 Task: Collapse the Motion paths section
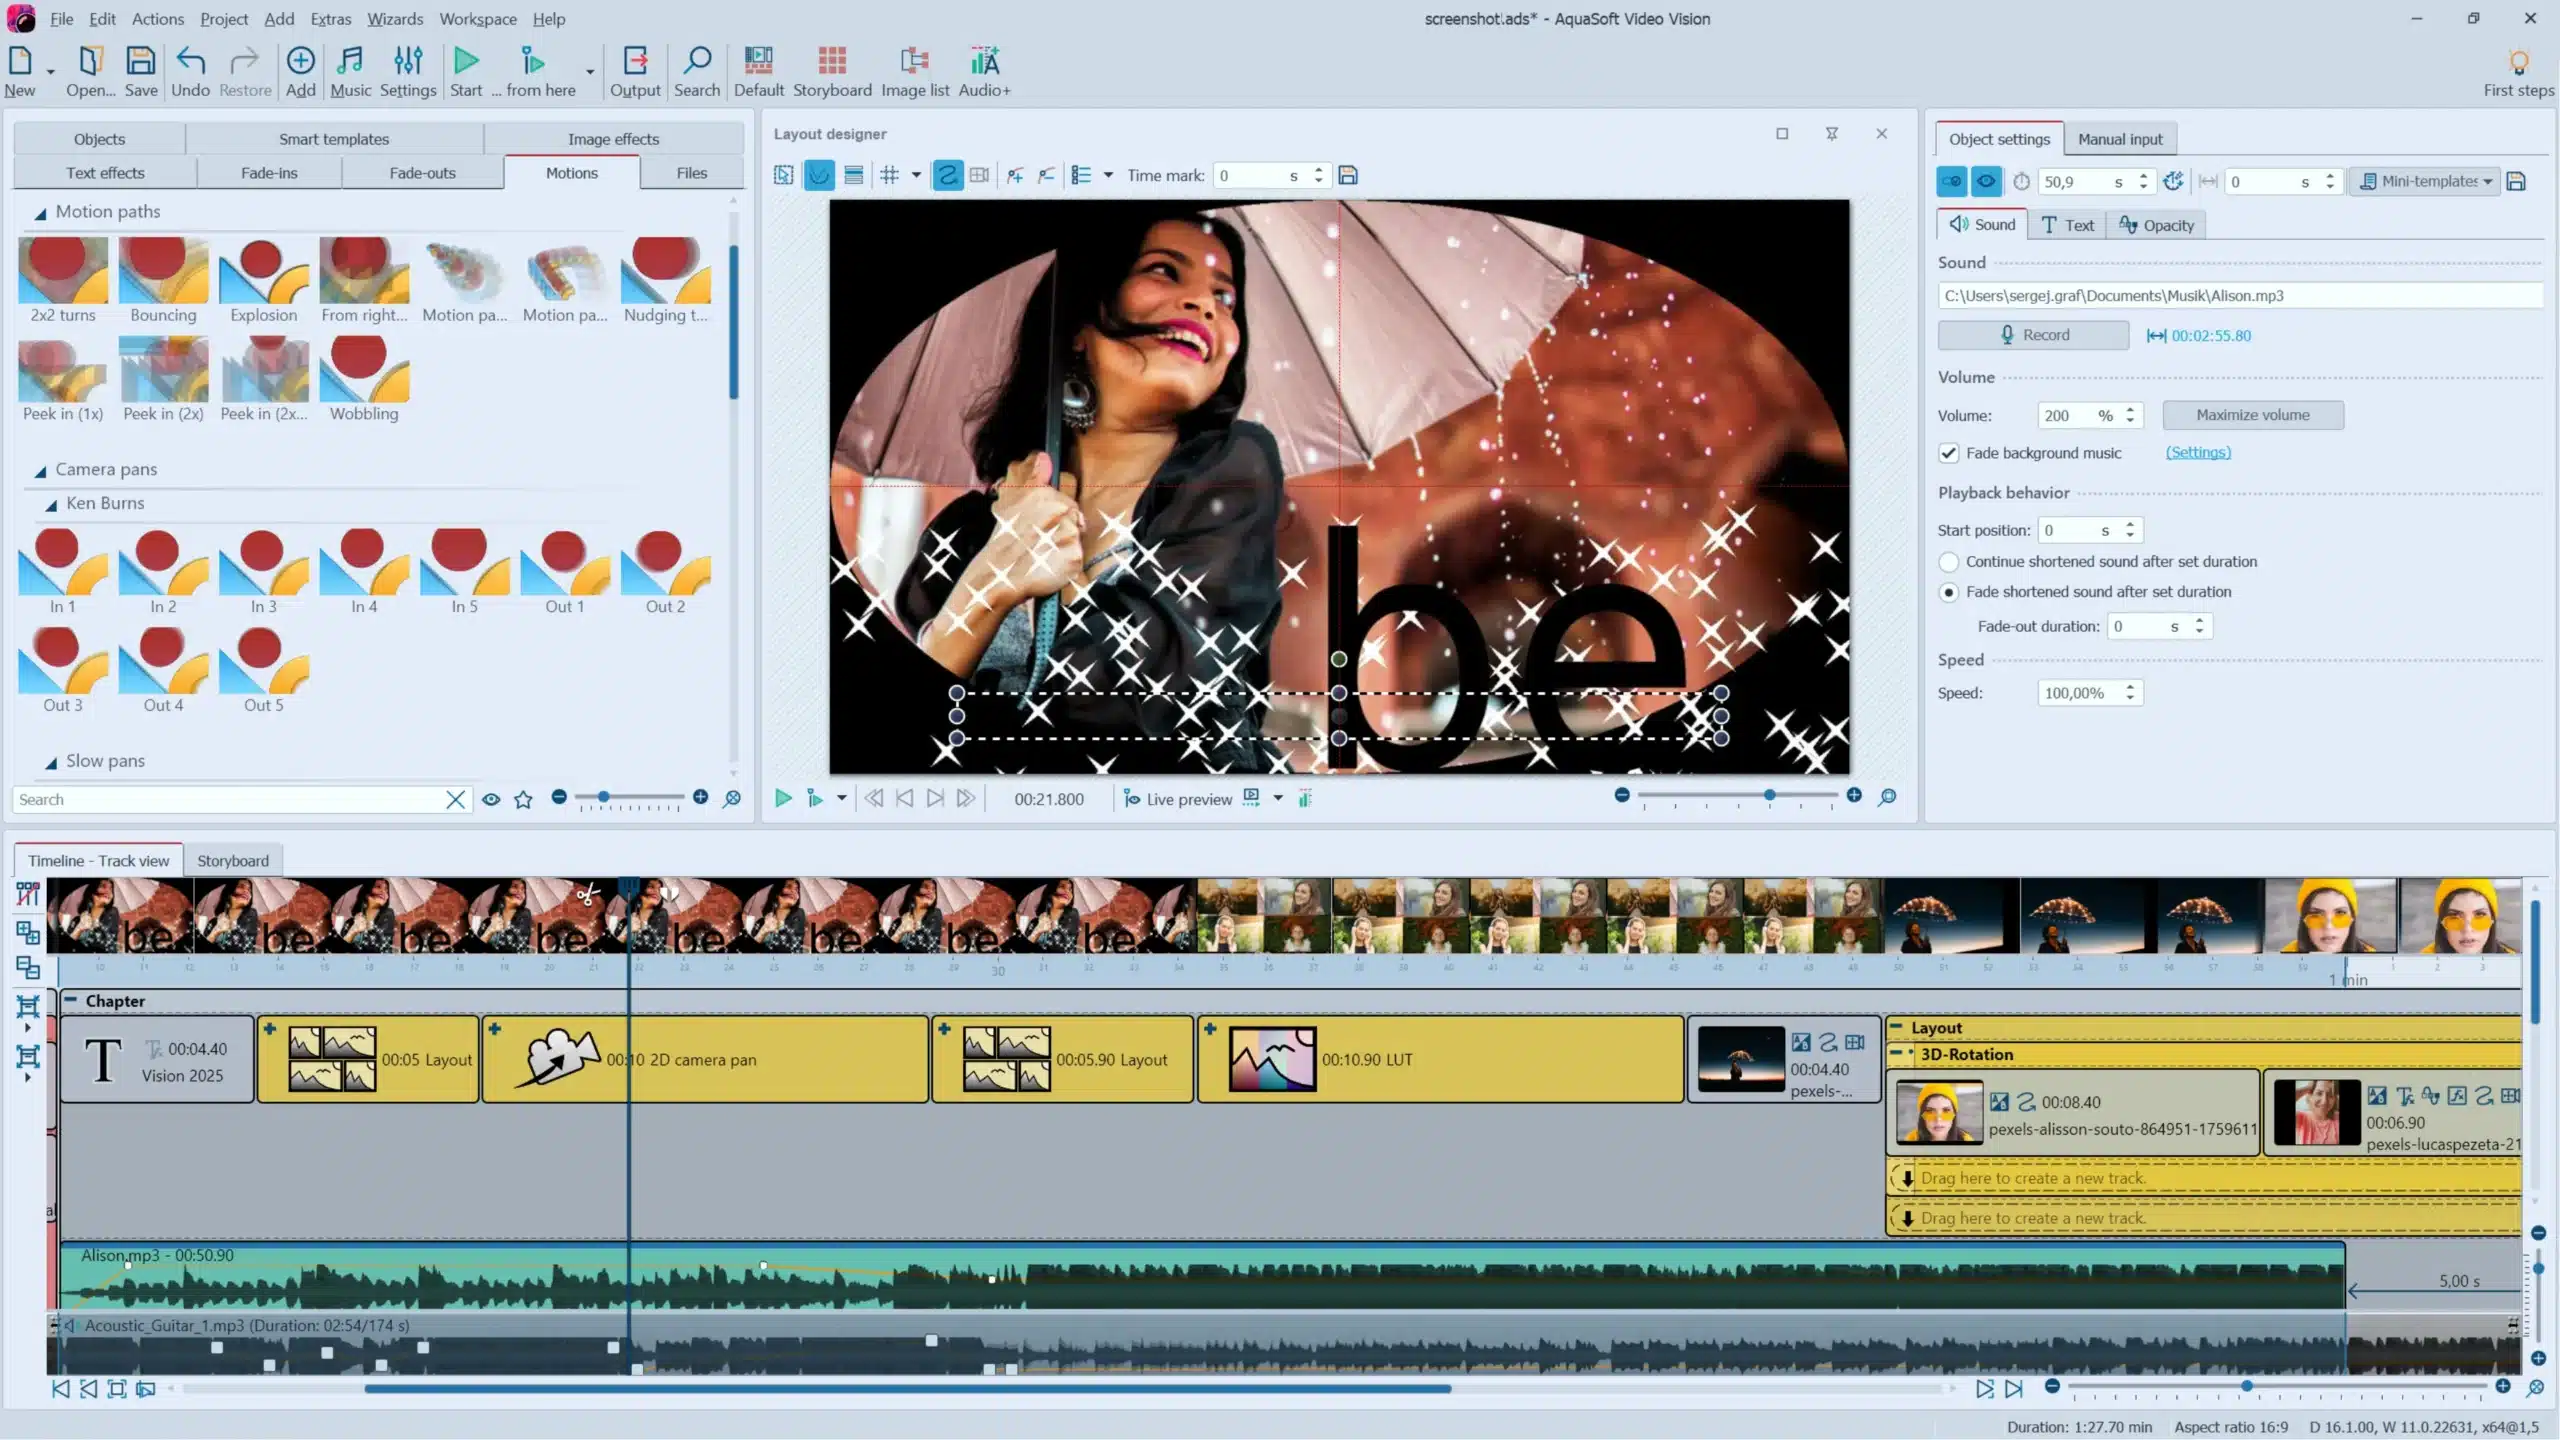coord(41,213)
